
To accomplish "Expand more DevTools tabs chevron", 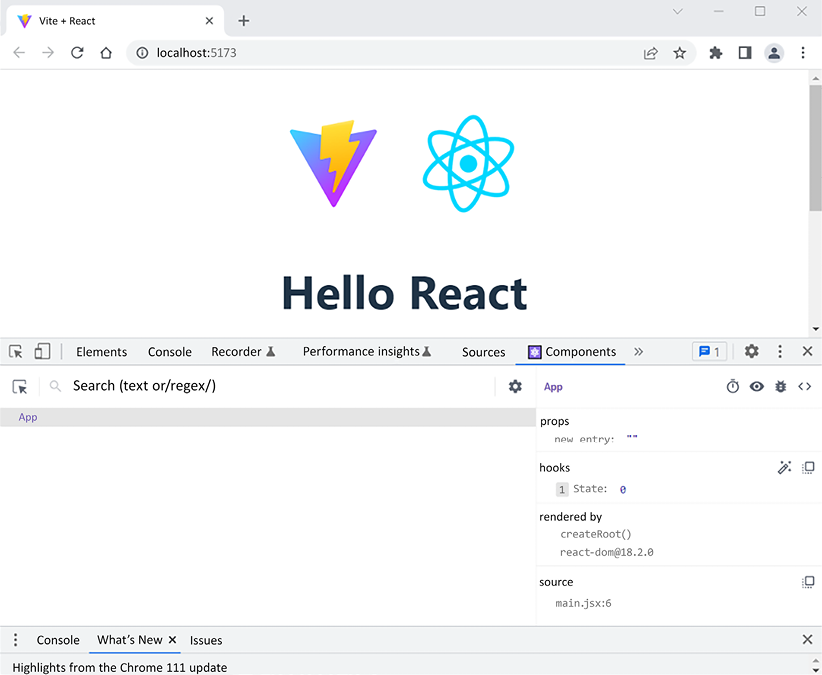I will [x=638, y=351].
